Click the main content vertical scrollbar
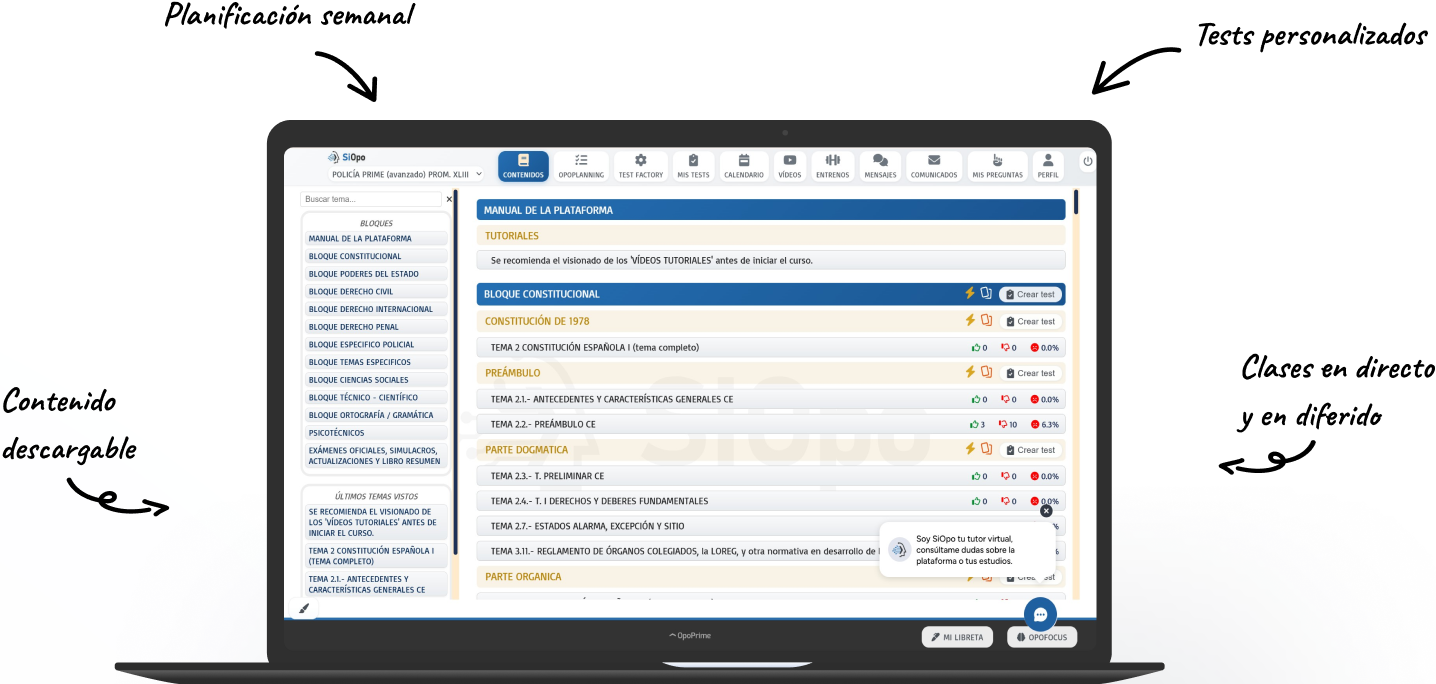 pos(1076,203)
